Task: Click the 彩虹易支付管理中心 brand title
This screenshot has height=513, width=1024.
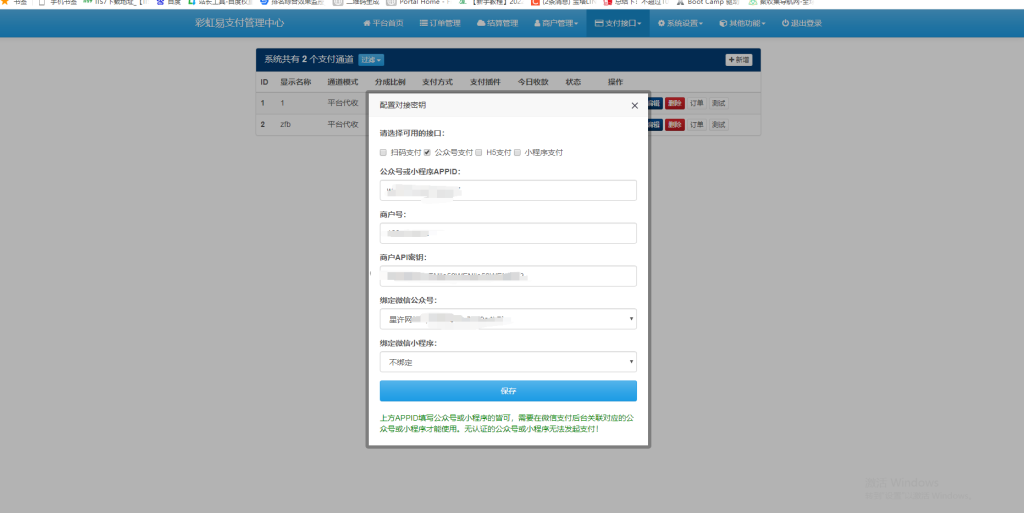Action: click(240, 23)
